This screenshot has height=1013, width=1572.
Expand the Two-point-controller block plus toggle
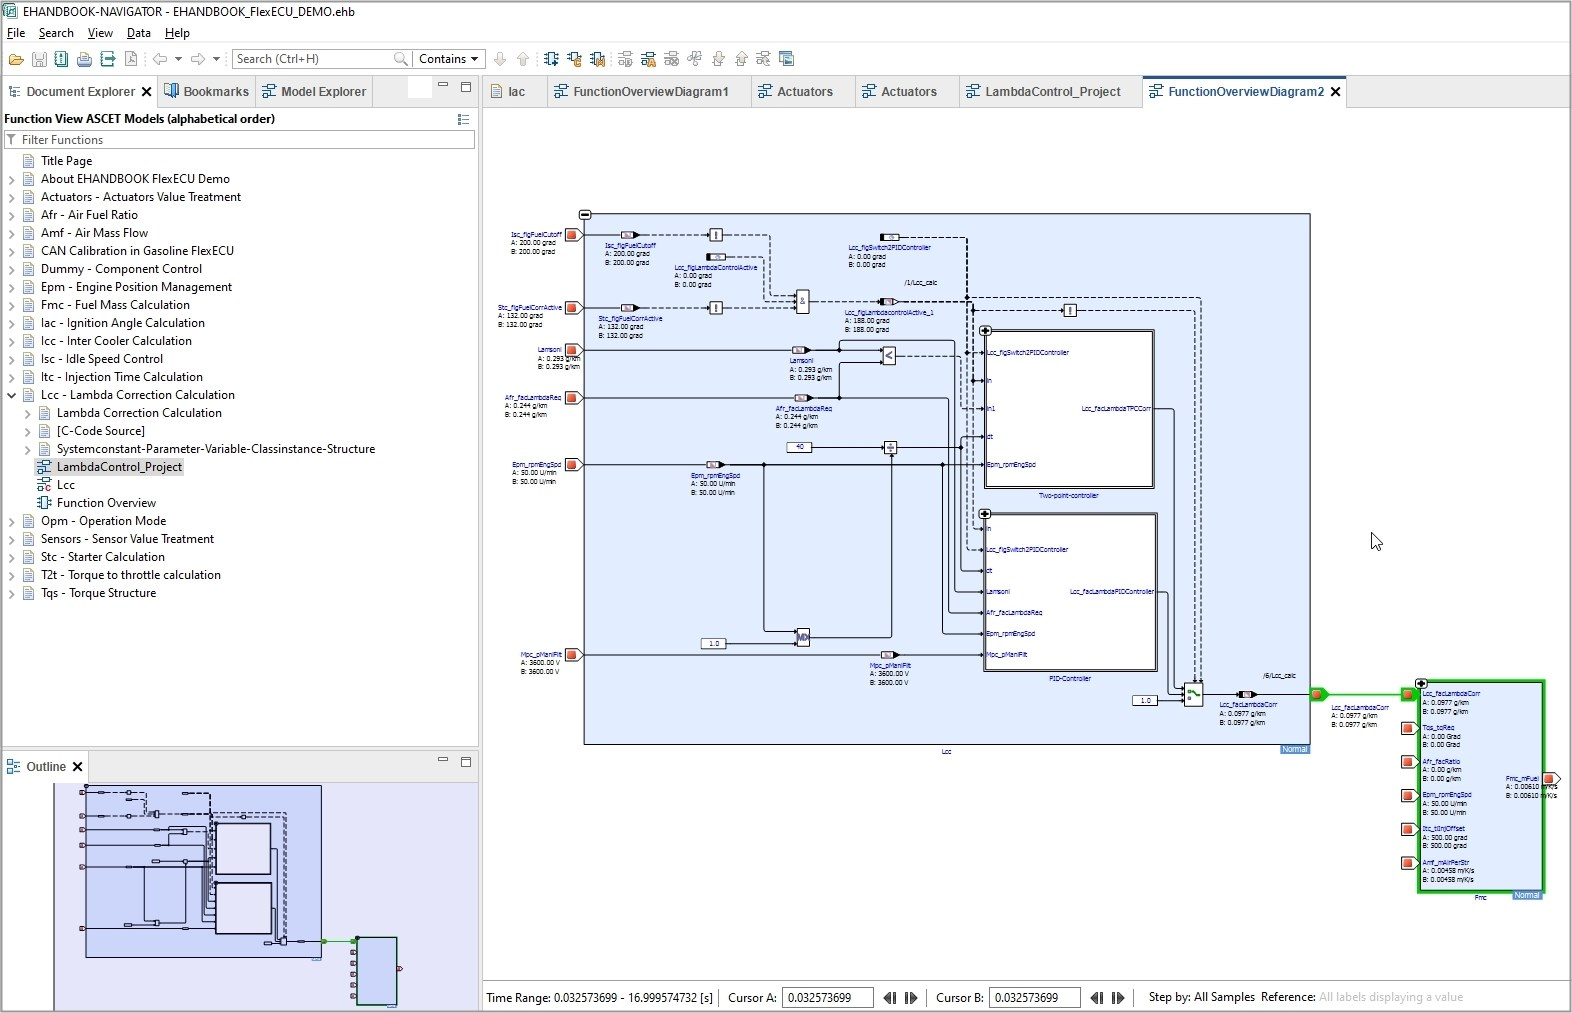985,331
